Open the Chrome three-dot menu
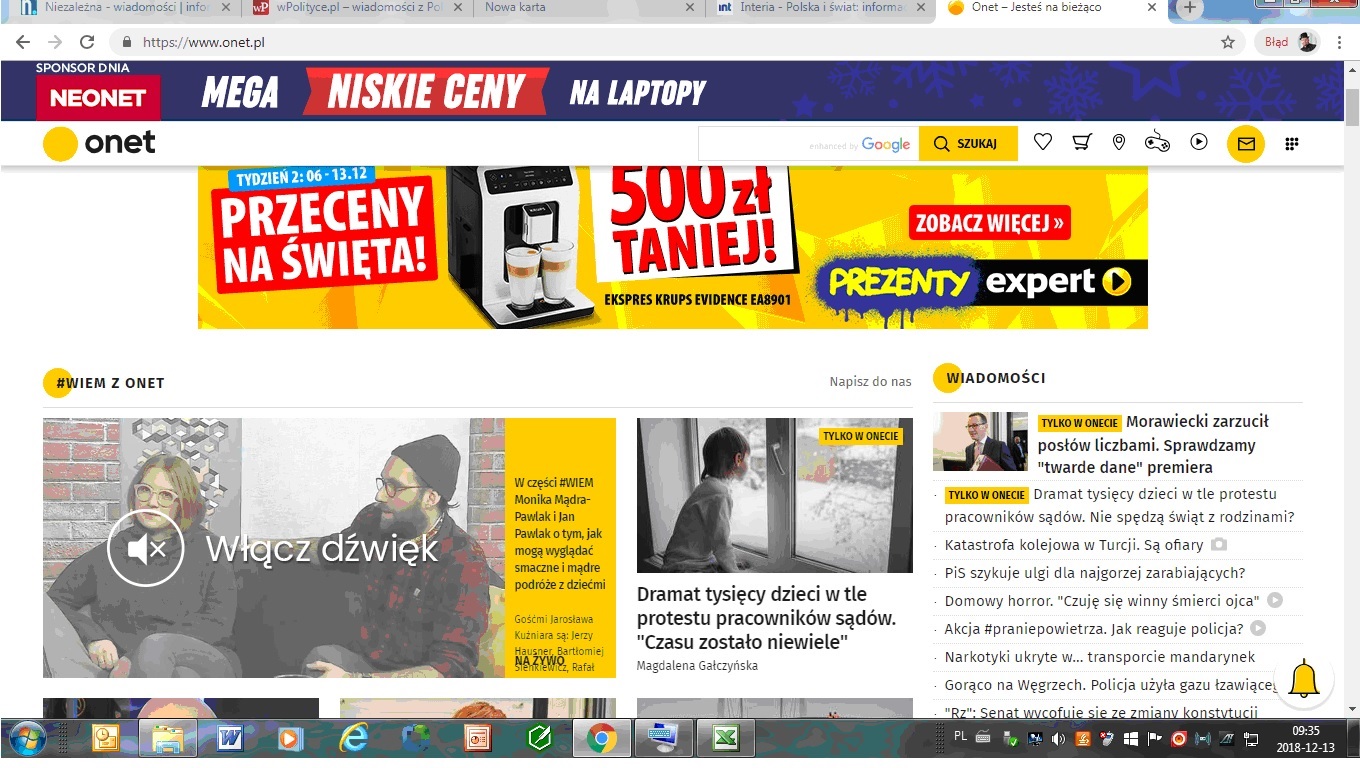 coord(1339,42)
